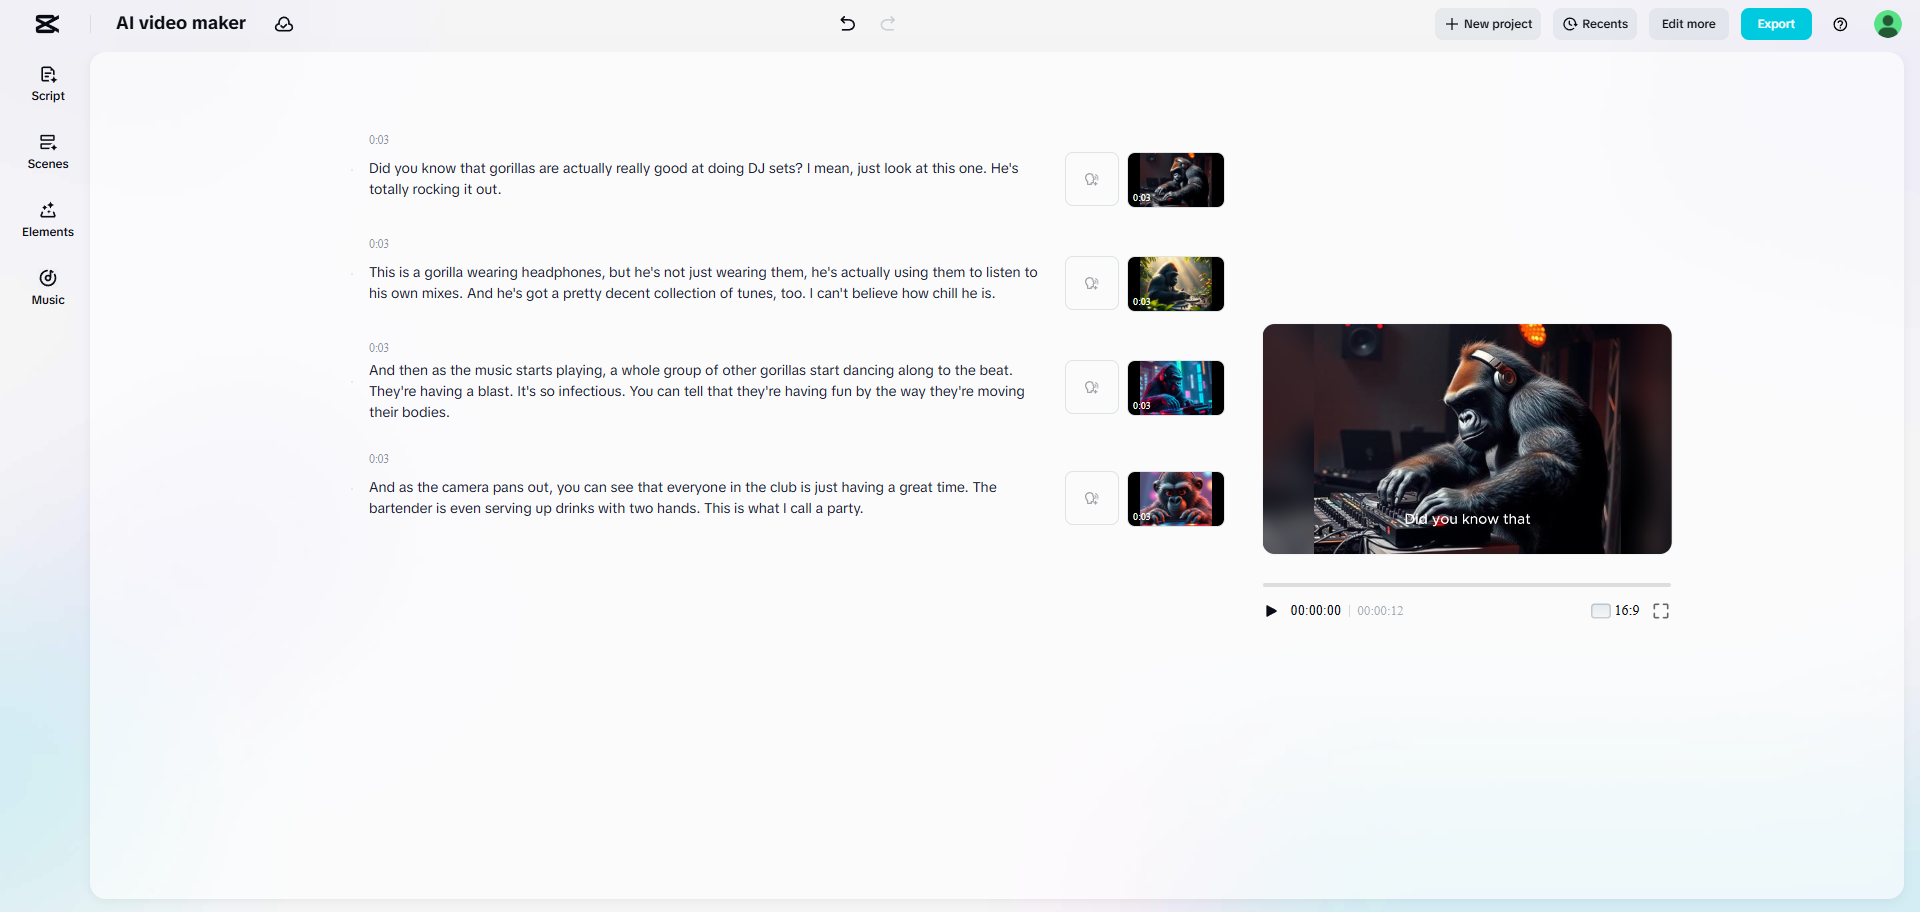Click the voice icon beside first scene
Image resolution: width=1920 pixels, height=912 pixels.
pyautogui.click(x=1092, y=180)
